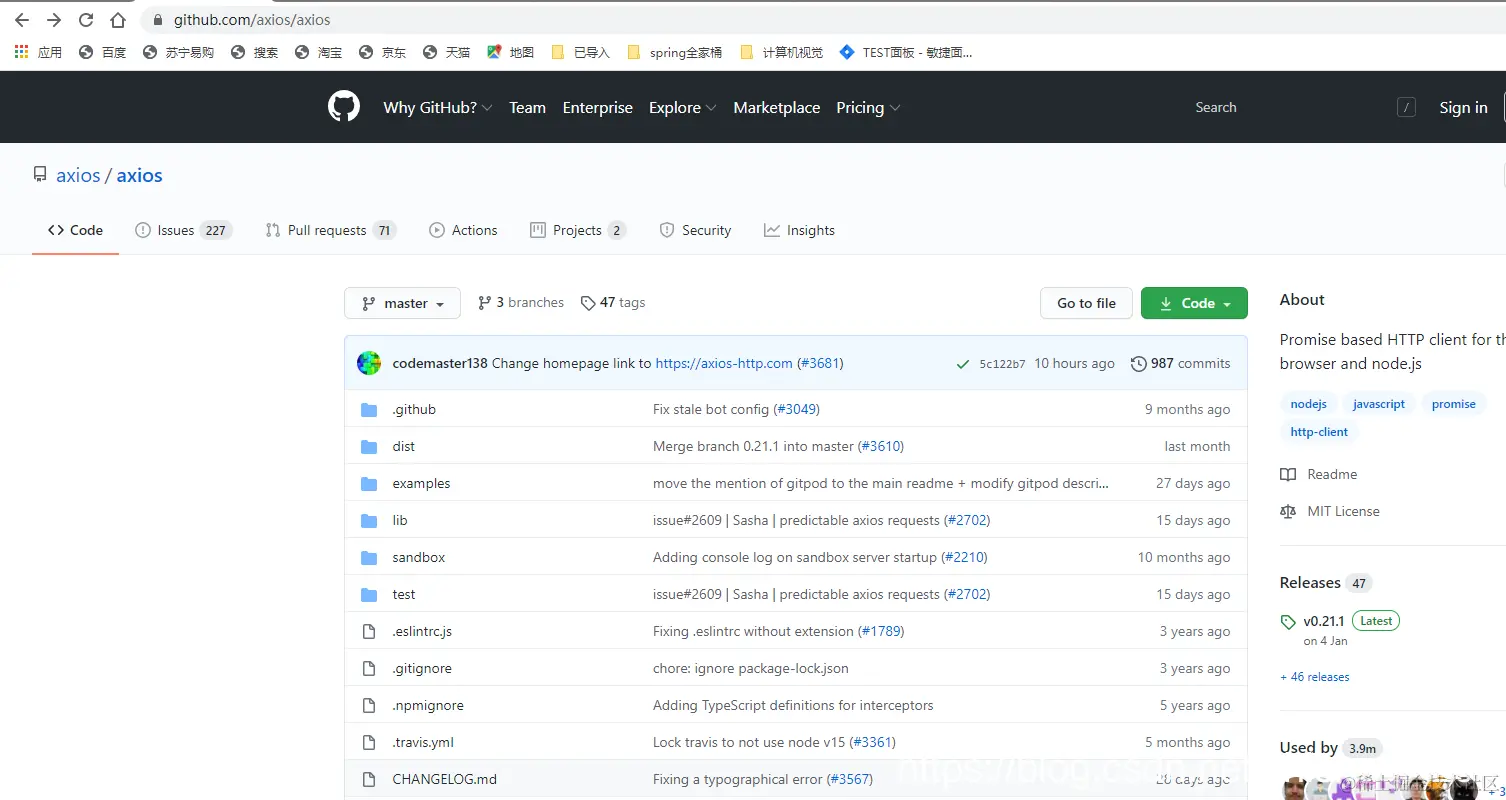Image resolution: width=1506 pixels, height=800 pixels.
Task: Click the Sign in link
Action: point(1463,107)
